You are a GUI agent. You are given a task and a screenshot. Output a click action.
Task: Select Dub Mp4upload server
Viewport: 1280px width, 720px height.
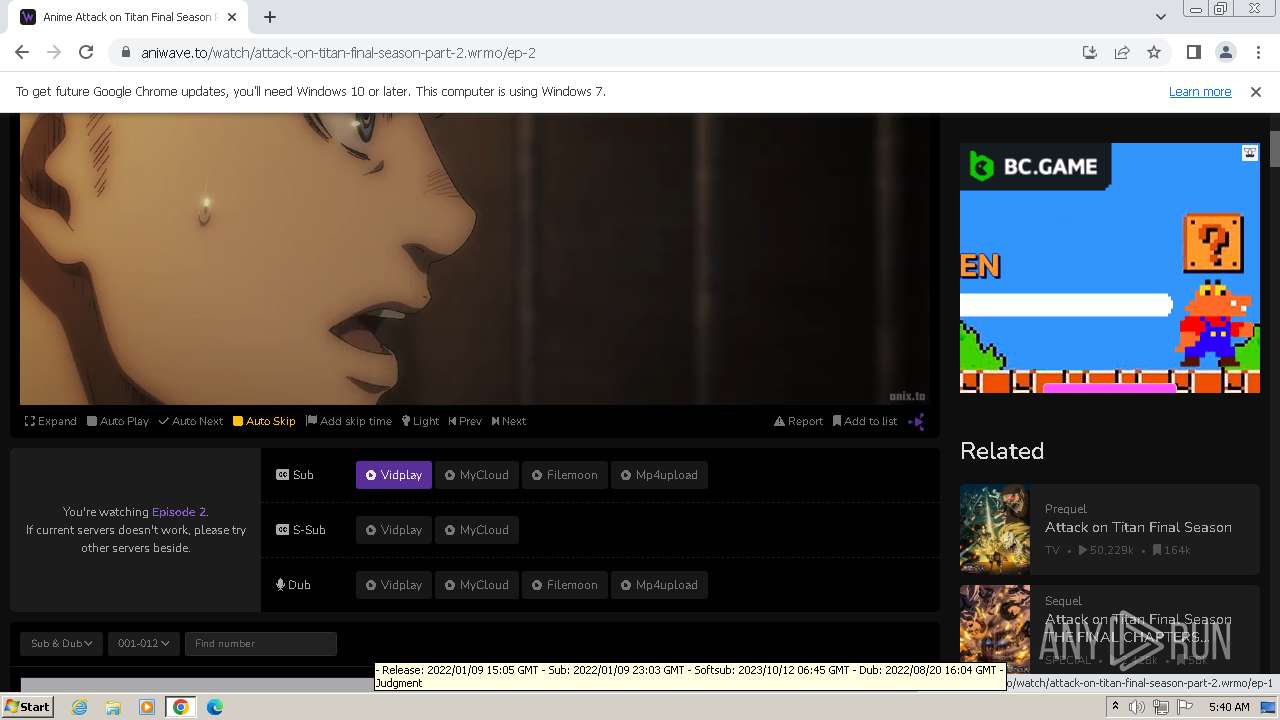coord(659,585)
